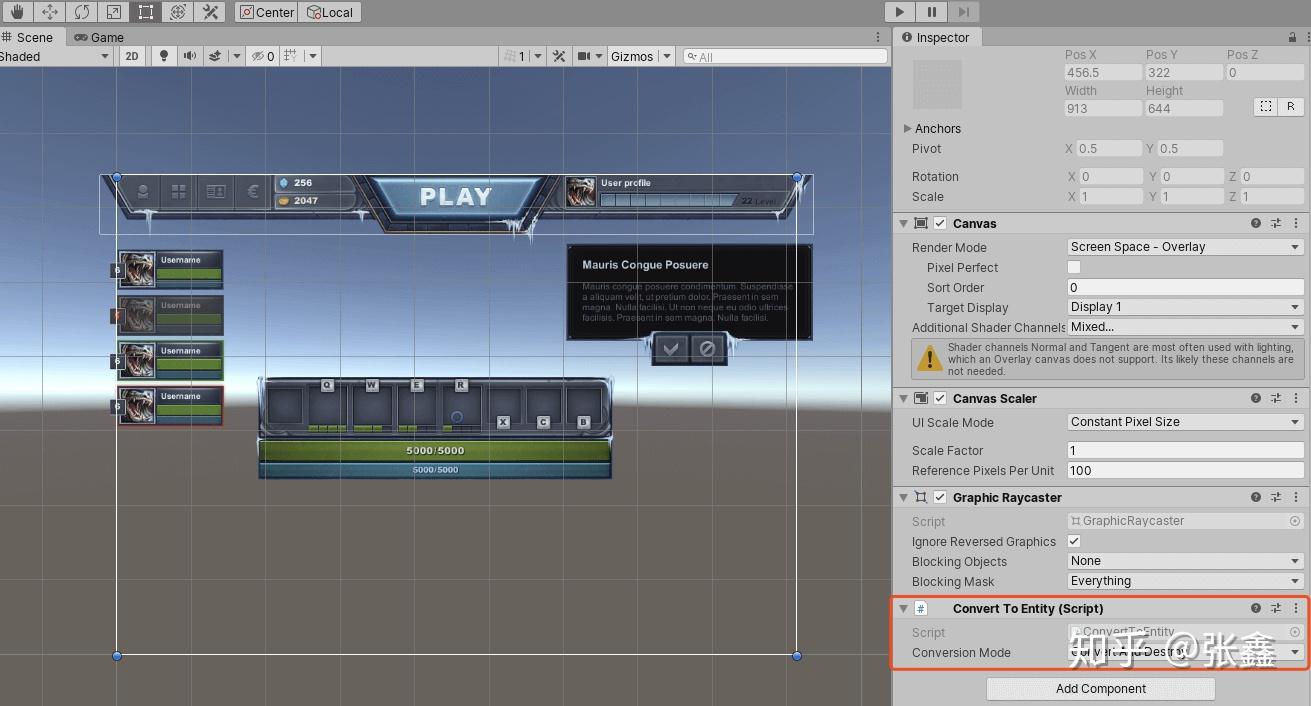The width and height of the screenshot is (1311, 706).
Task: Click Add Component button
Action: (1101, 688)
